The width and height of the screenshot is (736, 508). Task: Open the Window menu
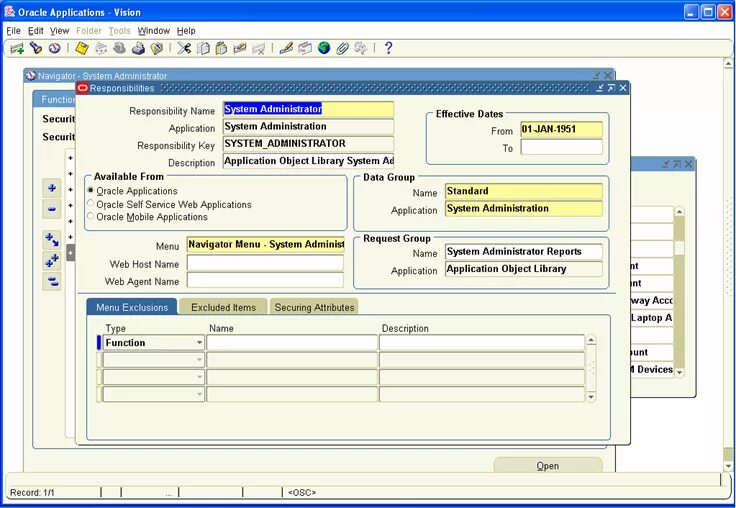(153, 31)
